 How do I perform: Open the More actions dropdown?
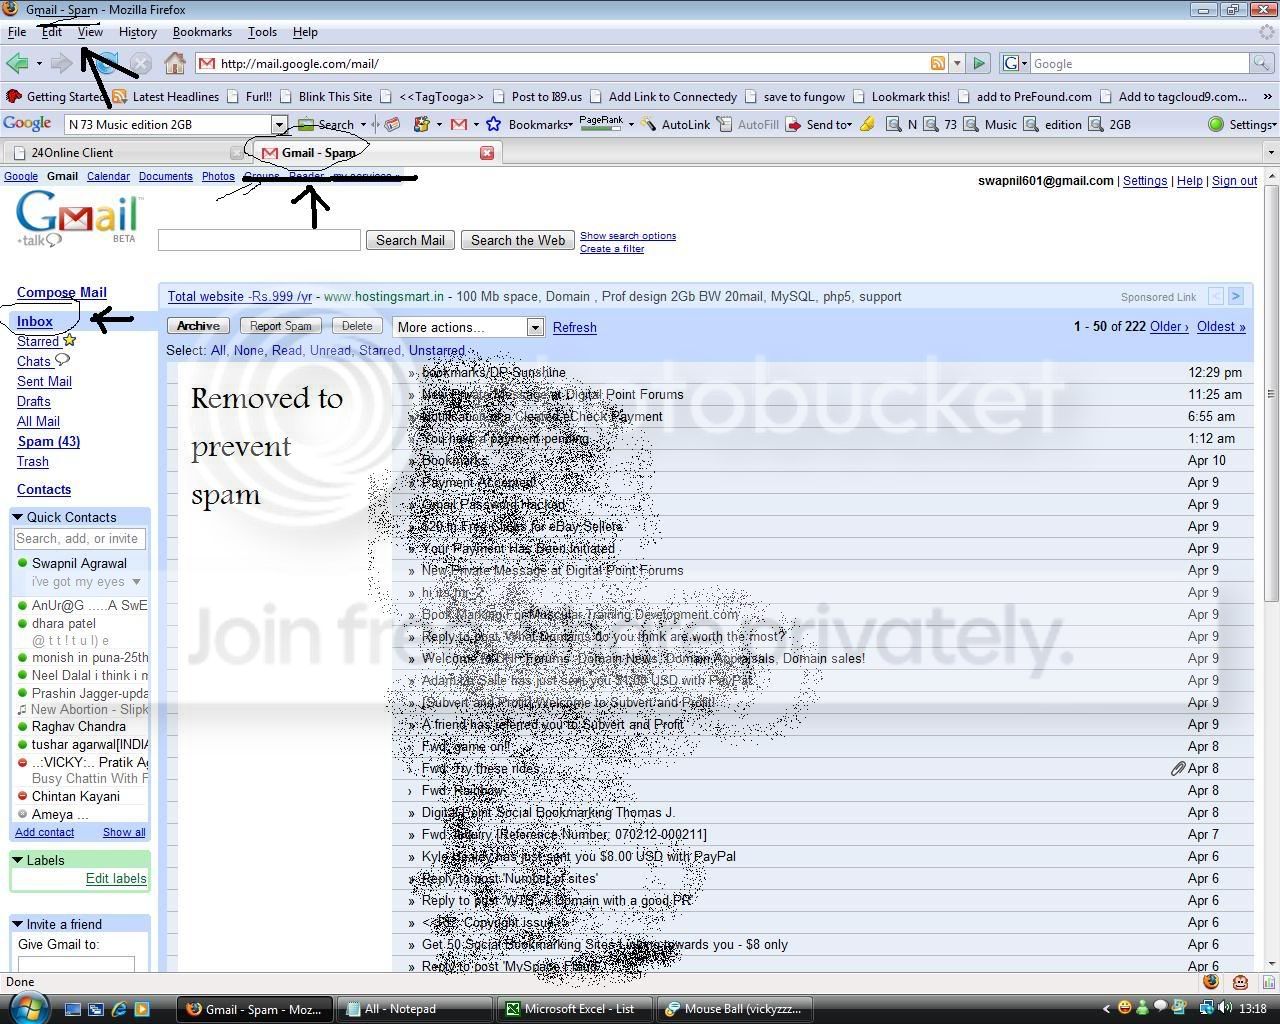pyautogui.click(x=467, y=327)
